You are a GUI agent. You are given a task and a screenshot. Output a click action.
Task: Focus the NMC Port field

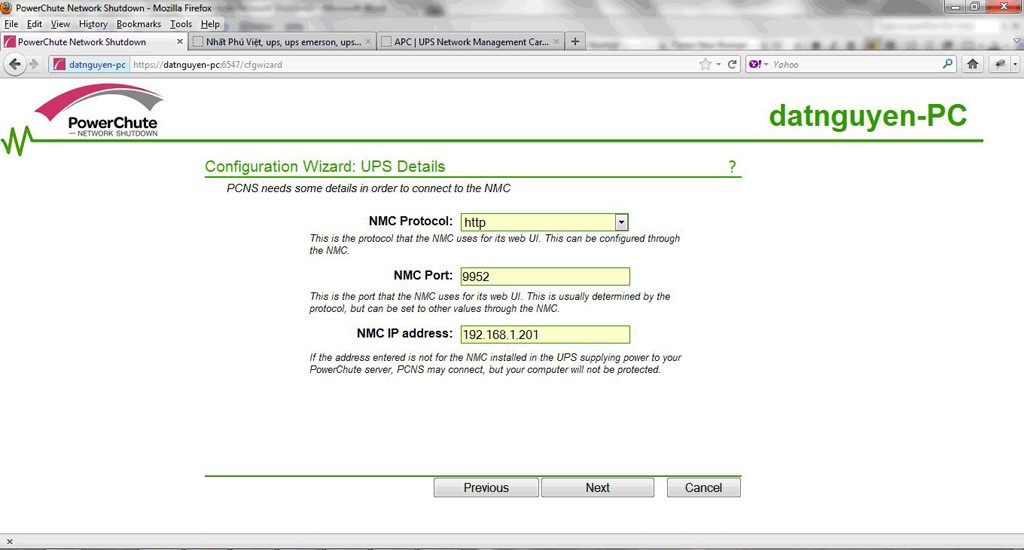[x=545, y=276]
